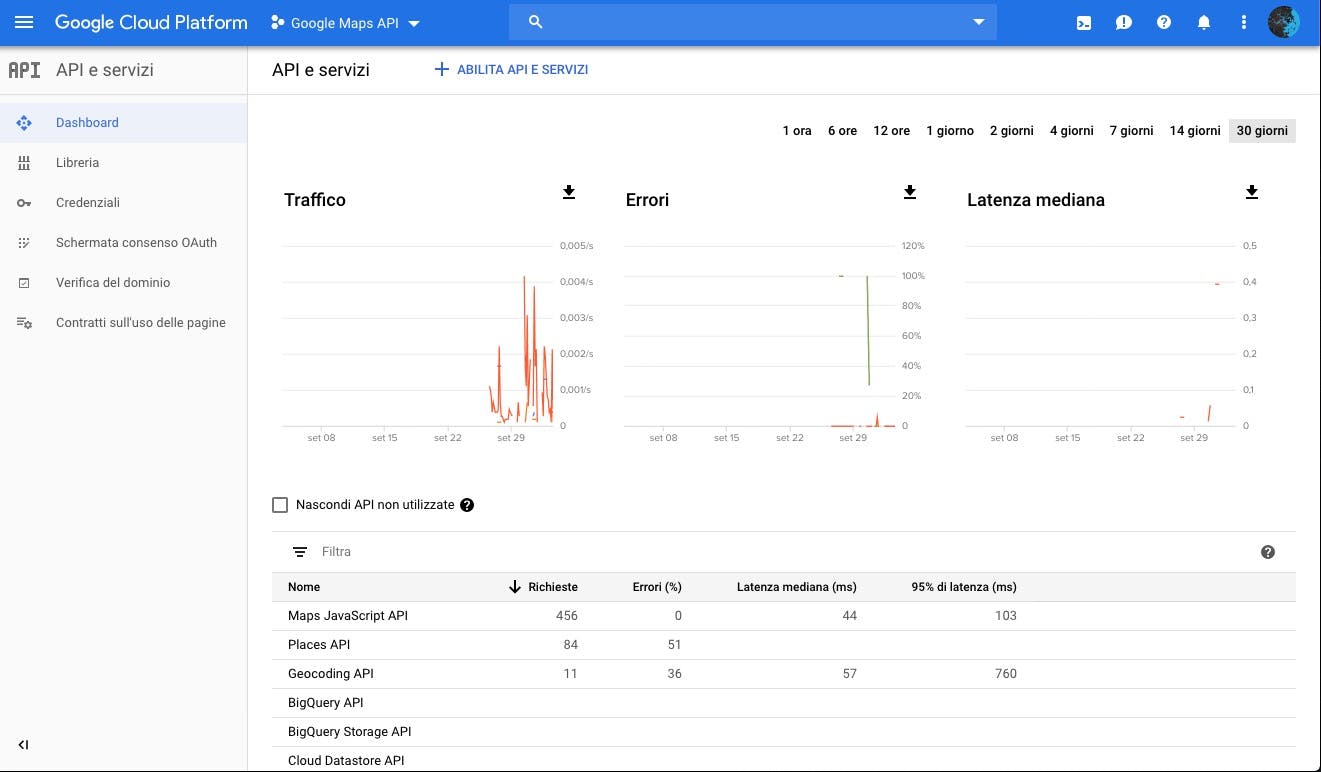The image size is (1321, 772).
Task: Open the help icon in the top bar
Action: (x=1164, y=22)
